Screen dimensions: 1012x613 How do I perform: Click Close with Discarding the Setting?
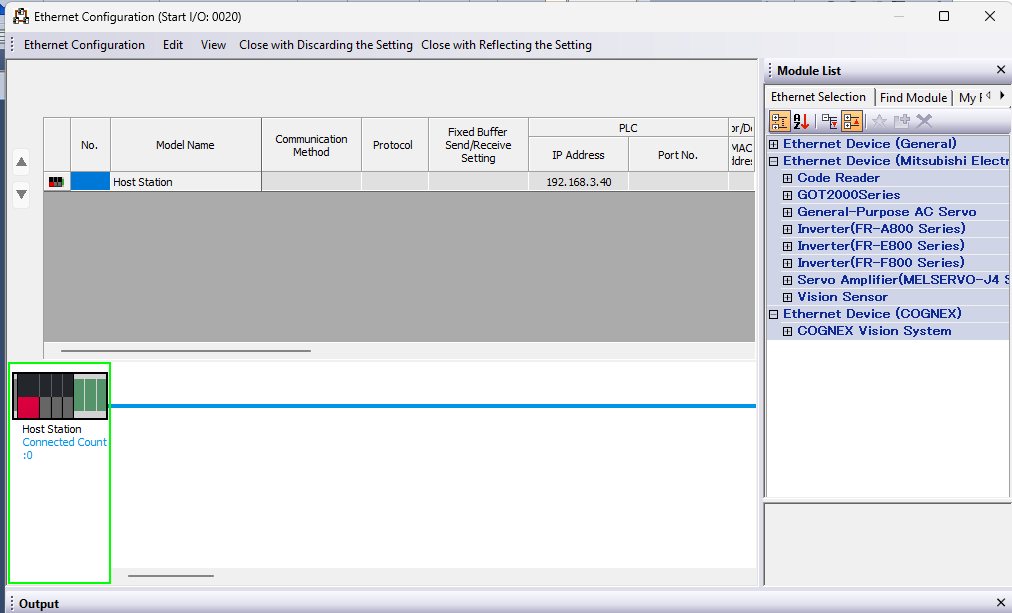(x=325, y=45)
